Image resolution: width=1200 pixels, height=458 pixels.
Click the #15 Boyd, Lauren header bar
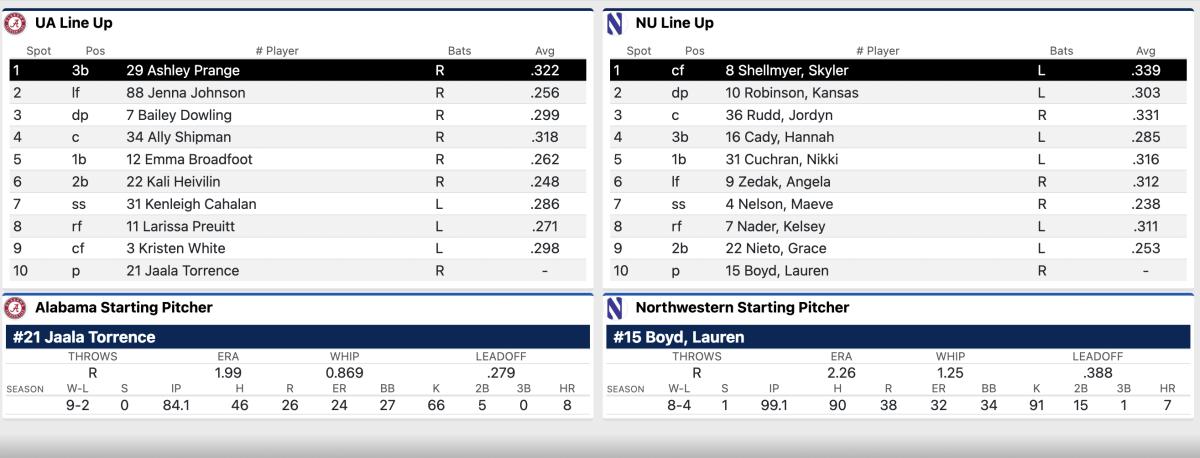point(899,337)
